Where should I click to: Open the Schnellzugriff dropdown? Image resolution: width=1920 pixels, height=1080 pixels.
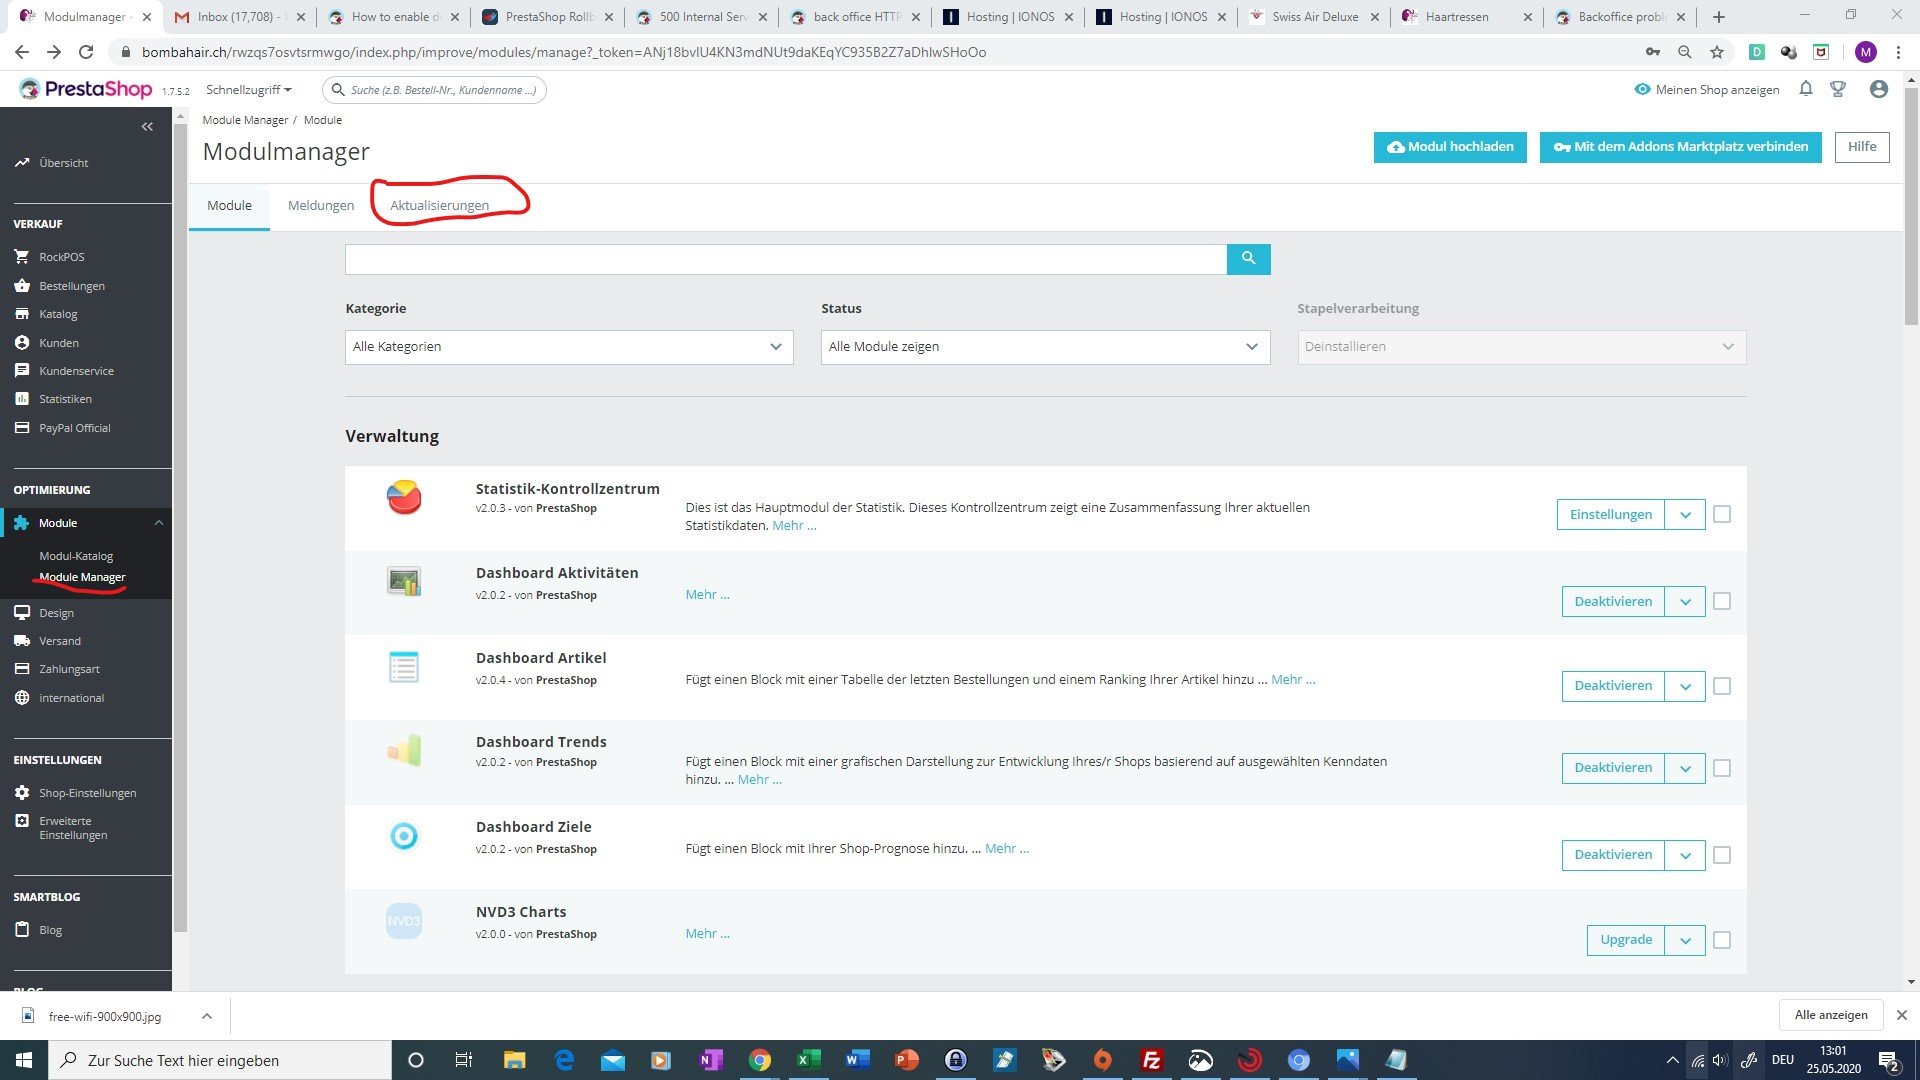[248, 89]
